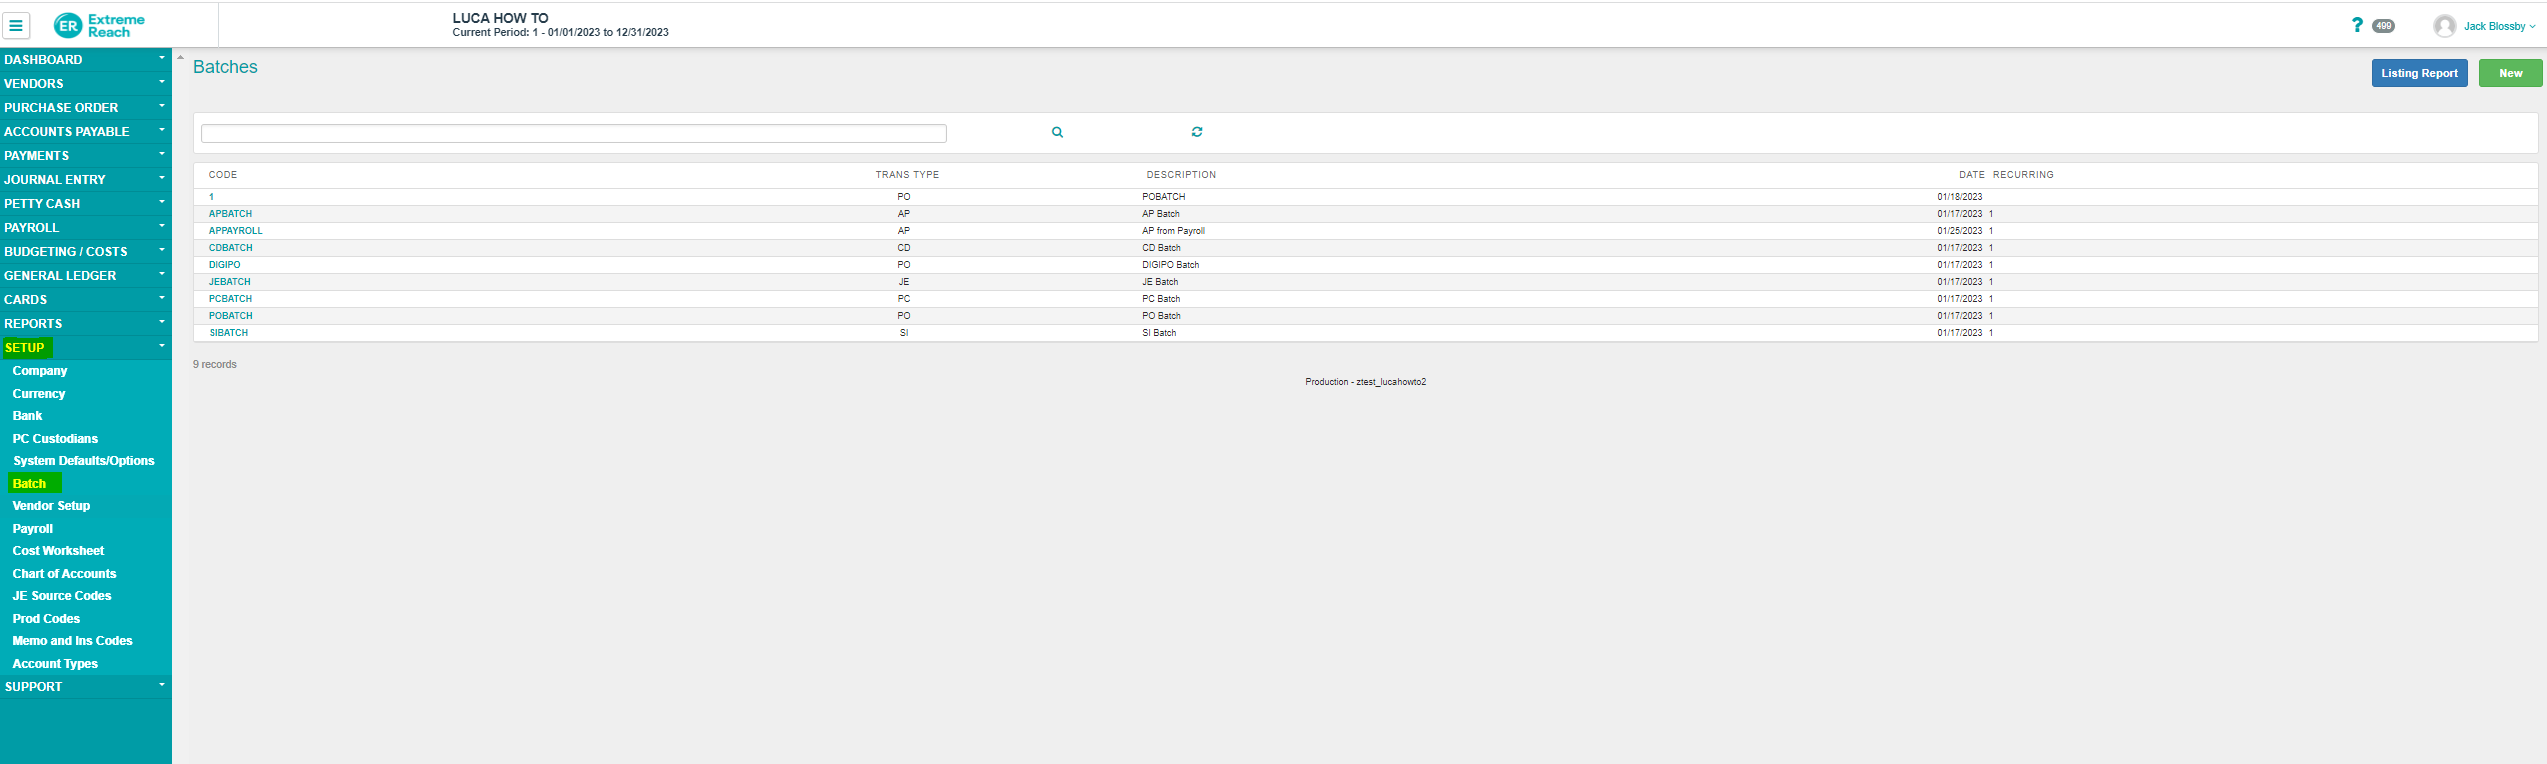Open Vendor Setup submenu item
Image resolution: width=2547 pixels, height=764 pixels.
coord(51,505)
